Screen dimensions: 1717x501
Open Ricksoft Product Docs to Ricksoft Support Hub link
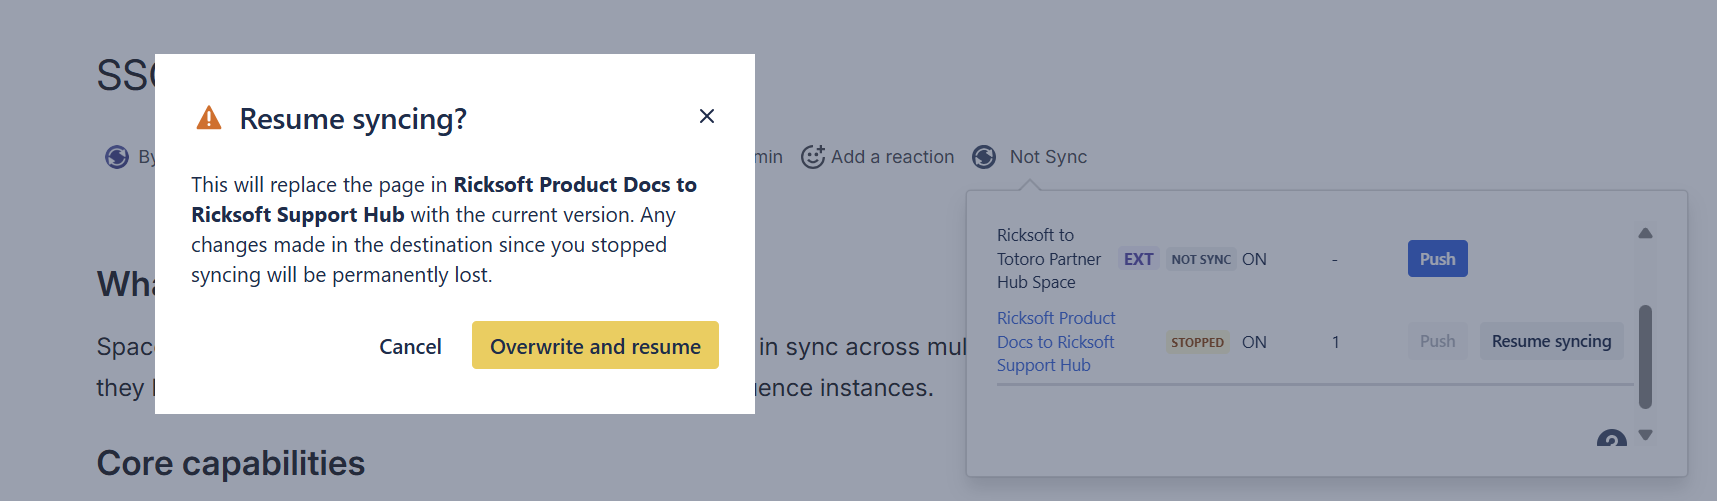pyautogui.click(x=1056, y=342)
